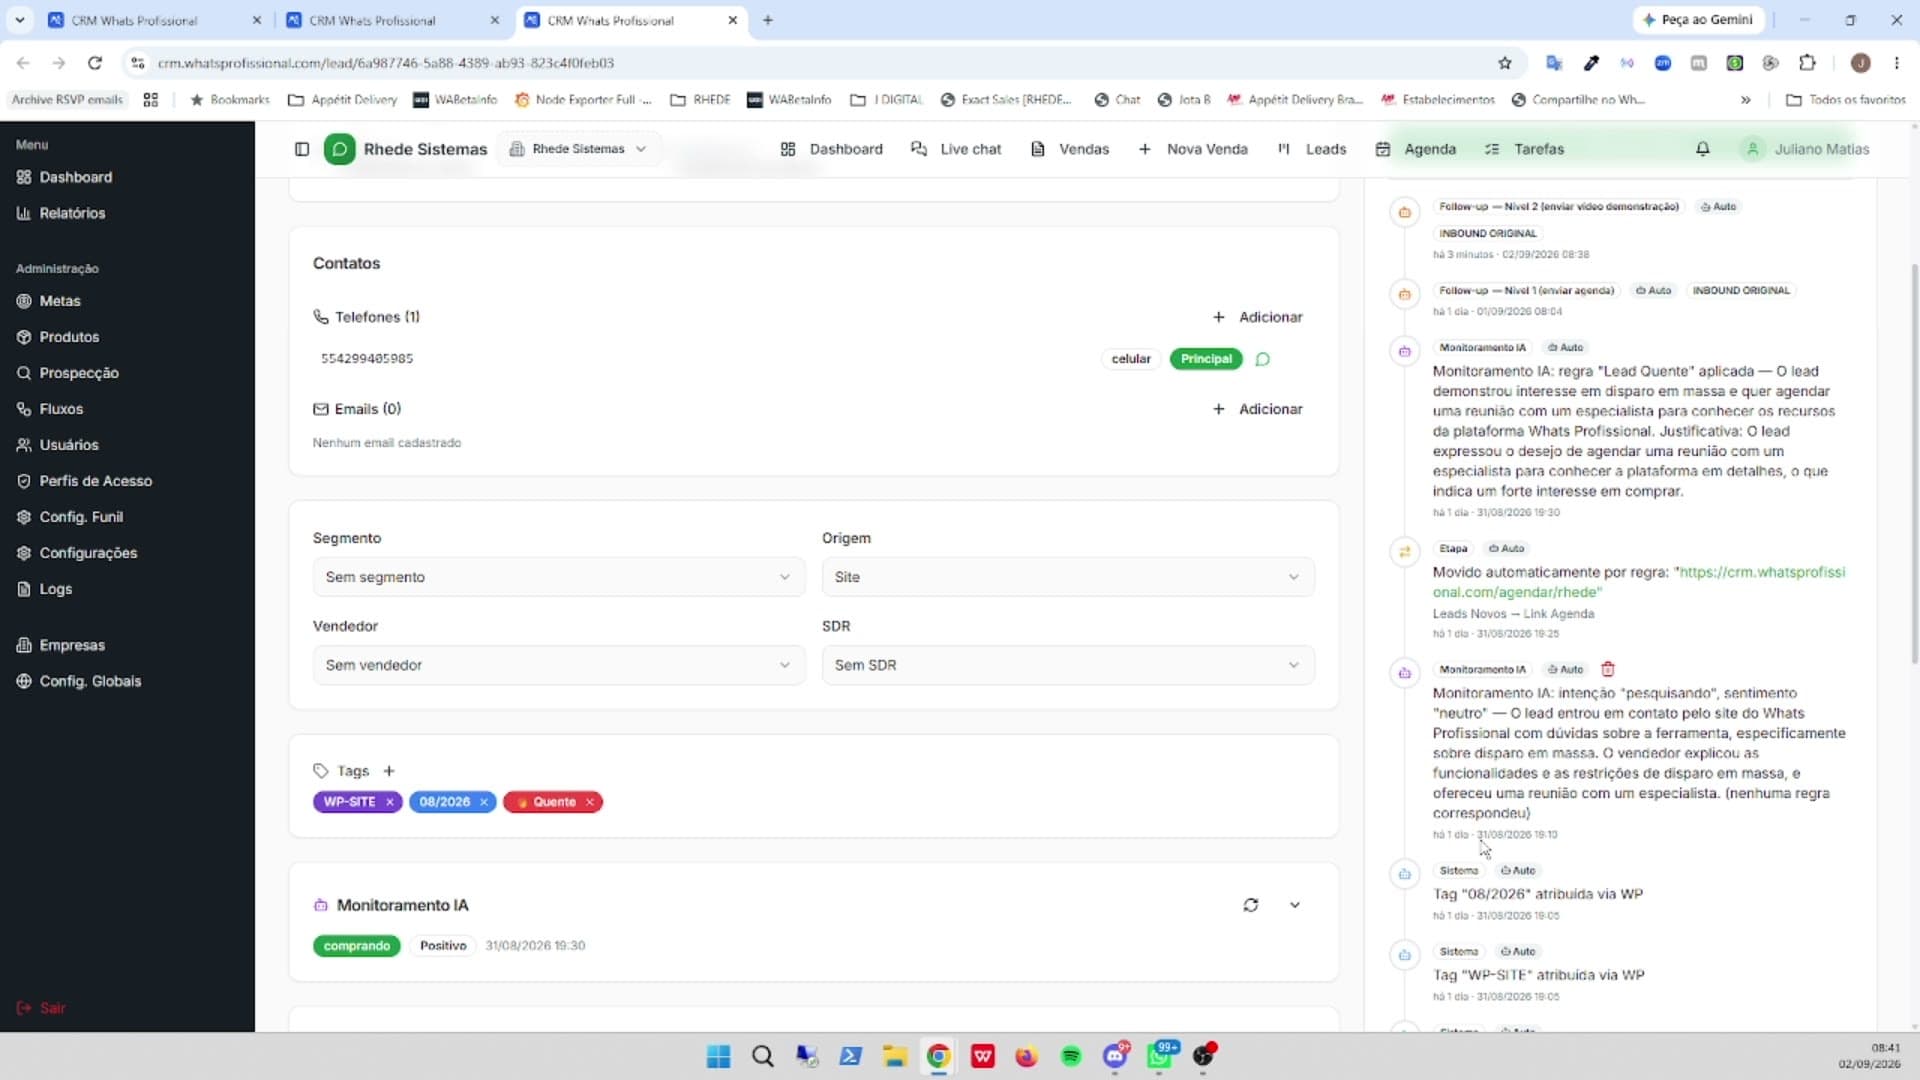Remove the 08/2026 tag
This screenshot has height=1080, width=1920.
tap(484, 802)
